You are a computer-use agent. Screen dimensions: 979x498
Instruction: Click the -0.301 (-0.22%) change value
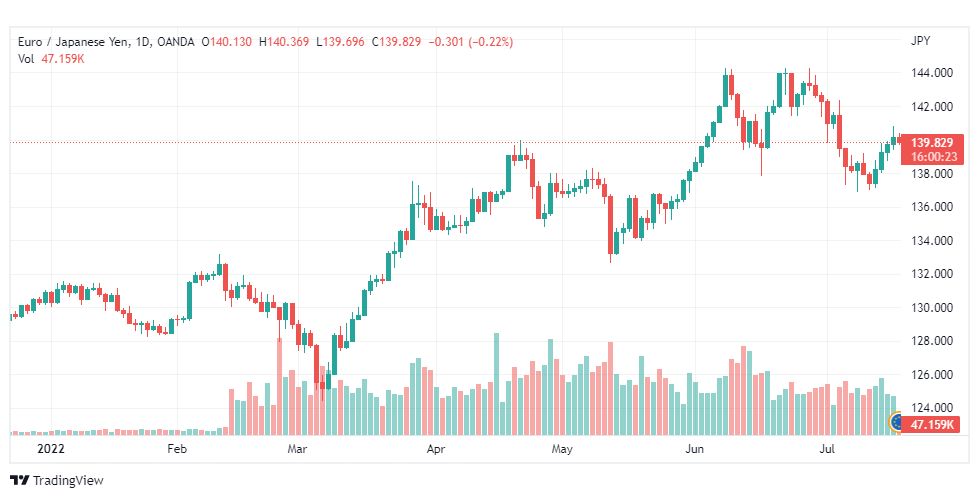pyautogui.click(x=471, y=42)
